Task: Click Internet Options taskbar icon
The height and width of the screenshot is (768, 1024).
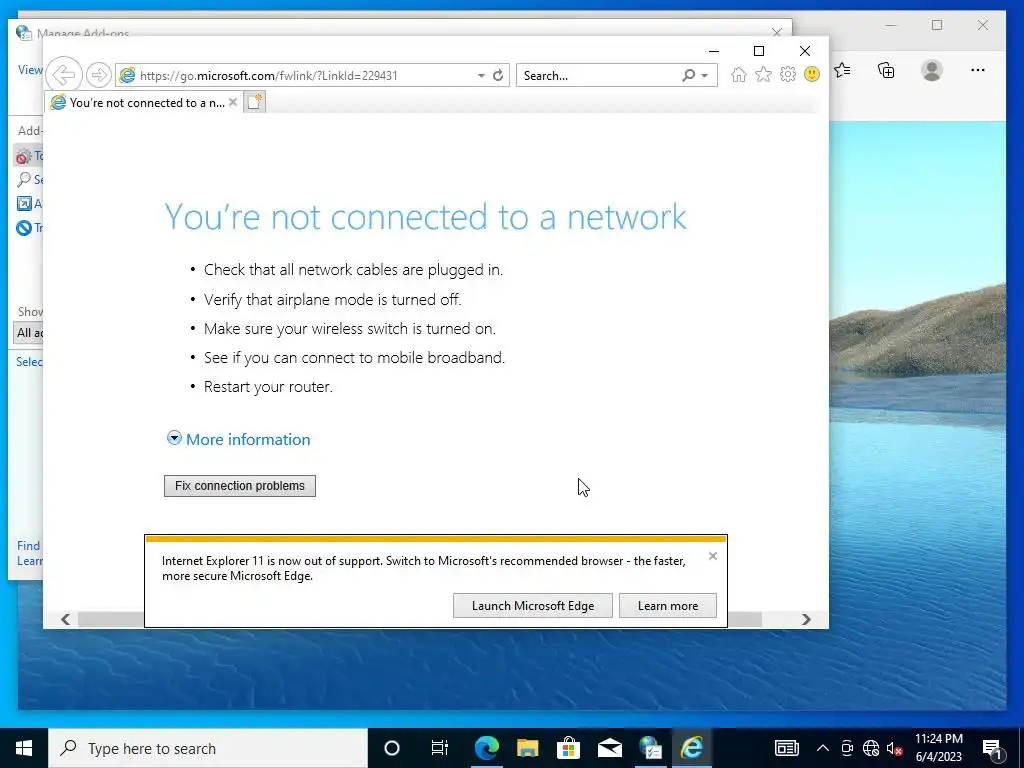Action: tap(650, 748)
